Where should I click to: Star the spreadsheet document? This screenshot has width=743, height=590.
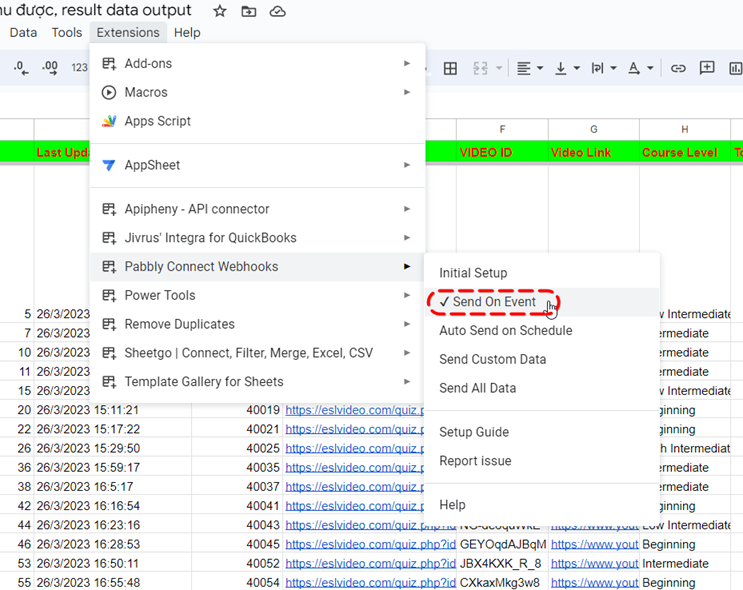pyautogui.click(x=219, y=11)
